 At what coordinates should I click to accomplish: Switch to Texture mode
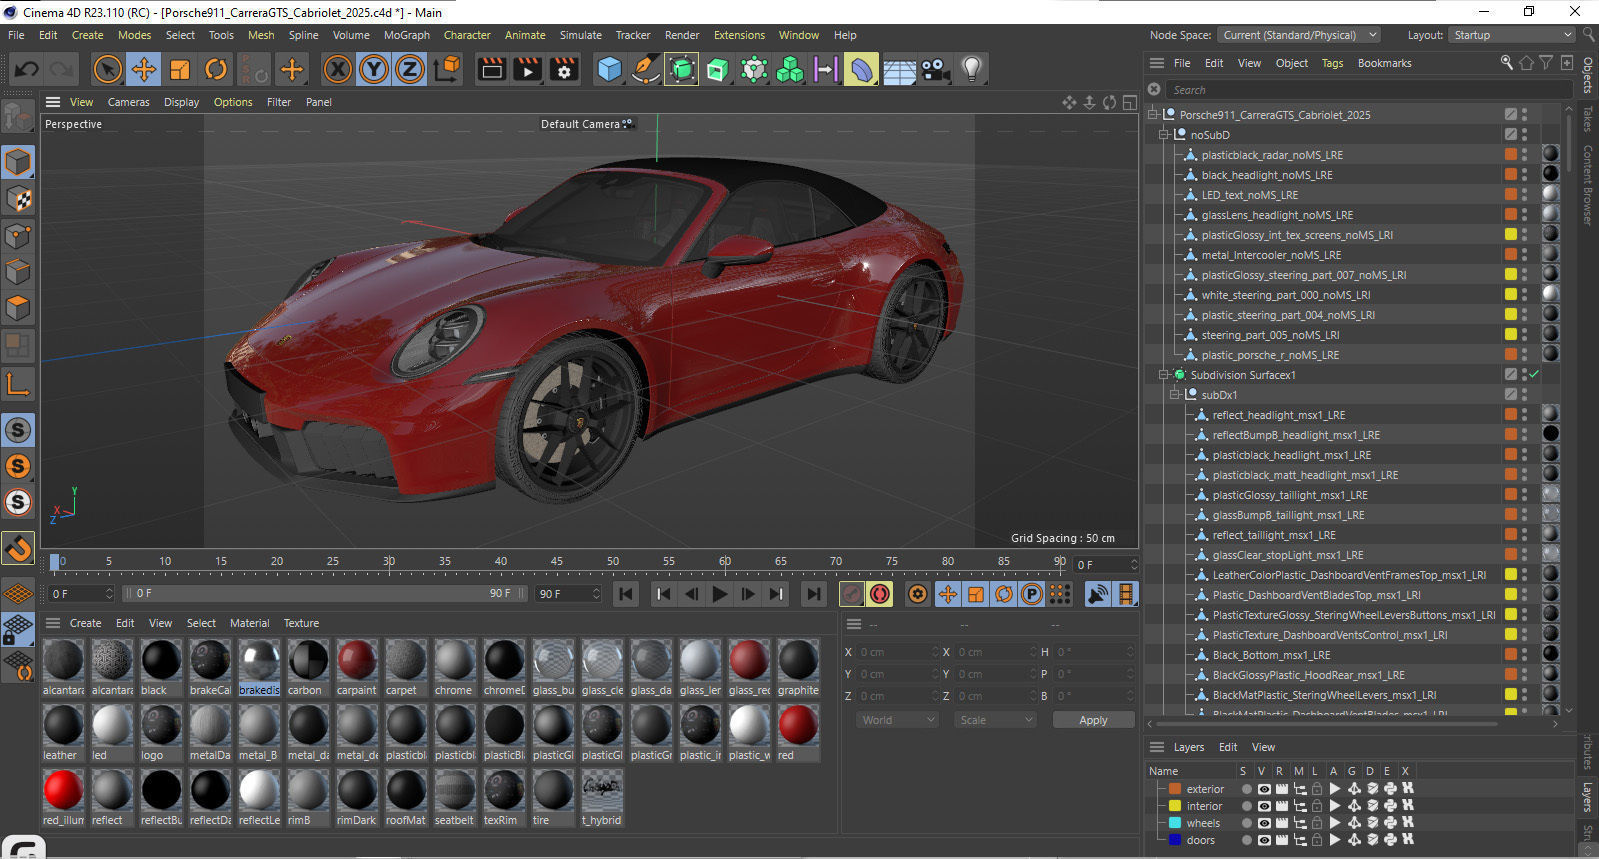click(x=18, y=199)
